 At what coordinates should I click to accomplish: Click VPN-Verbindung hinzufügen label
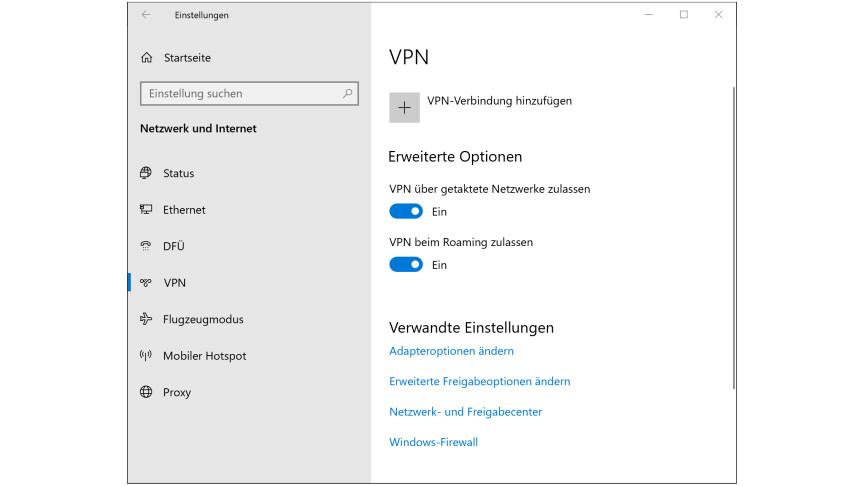499,101
